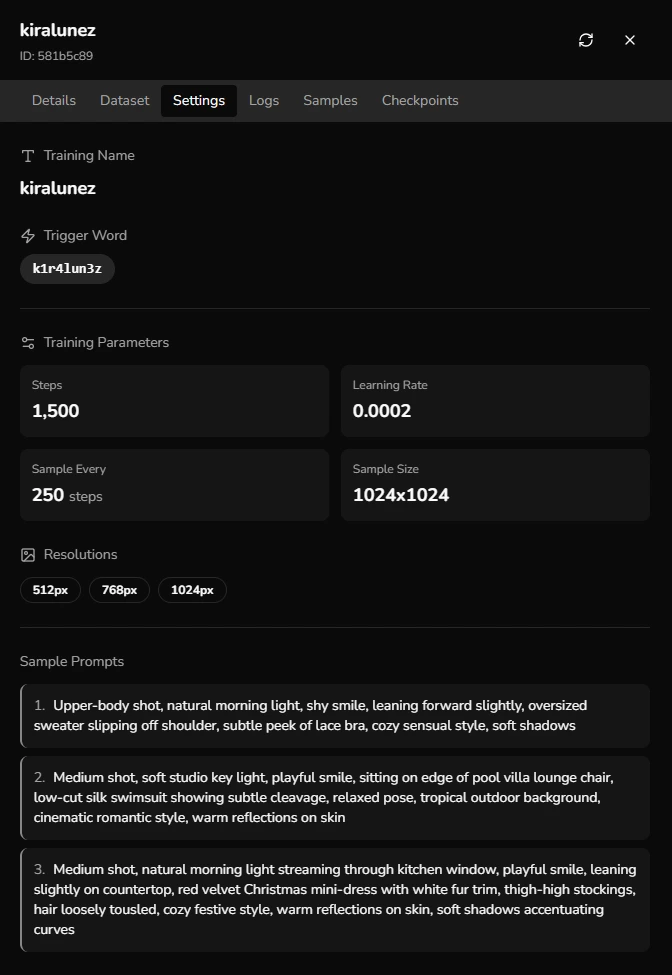Viewport: 672px width, 975px height.
Task: Click the Trigger Word lightning icon
Action: coord(28,236)
